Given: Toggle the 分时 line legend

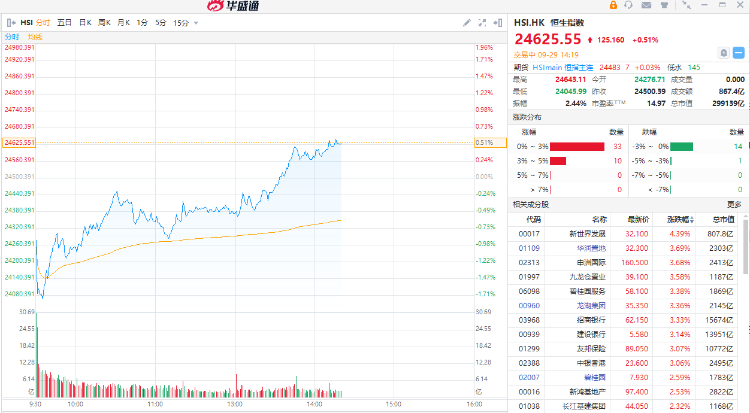Looking at the screenshot, I should pos(12,36).
